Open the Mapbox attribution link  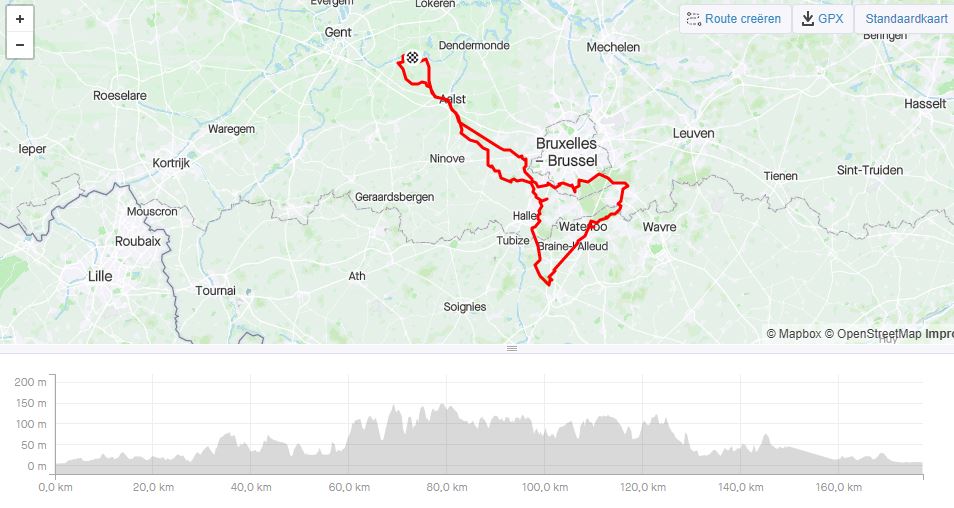(x=793, y=333)
